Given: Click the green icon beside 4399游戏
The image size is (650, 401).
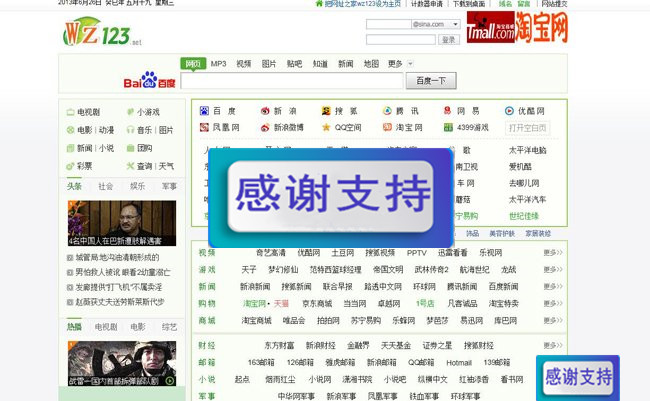Looking at the screenshot, I should [x=448, y=127].
